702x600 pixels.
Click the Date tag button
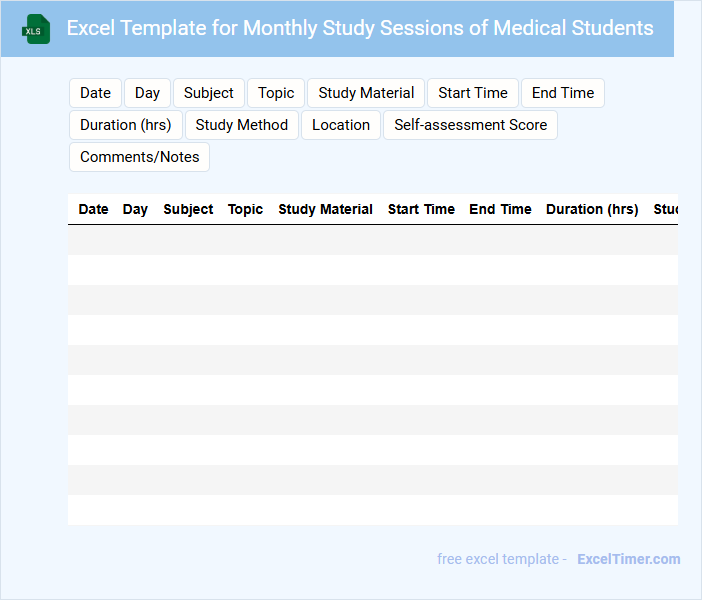click(95, 93)
